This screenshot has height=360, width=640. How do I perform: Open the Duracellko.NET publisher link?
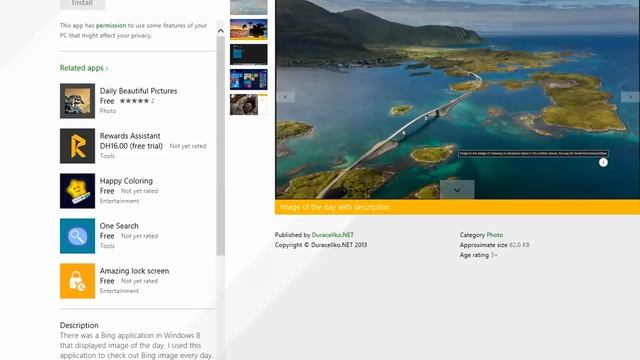333,235
